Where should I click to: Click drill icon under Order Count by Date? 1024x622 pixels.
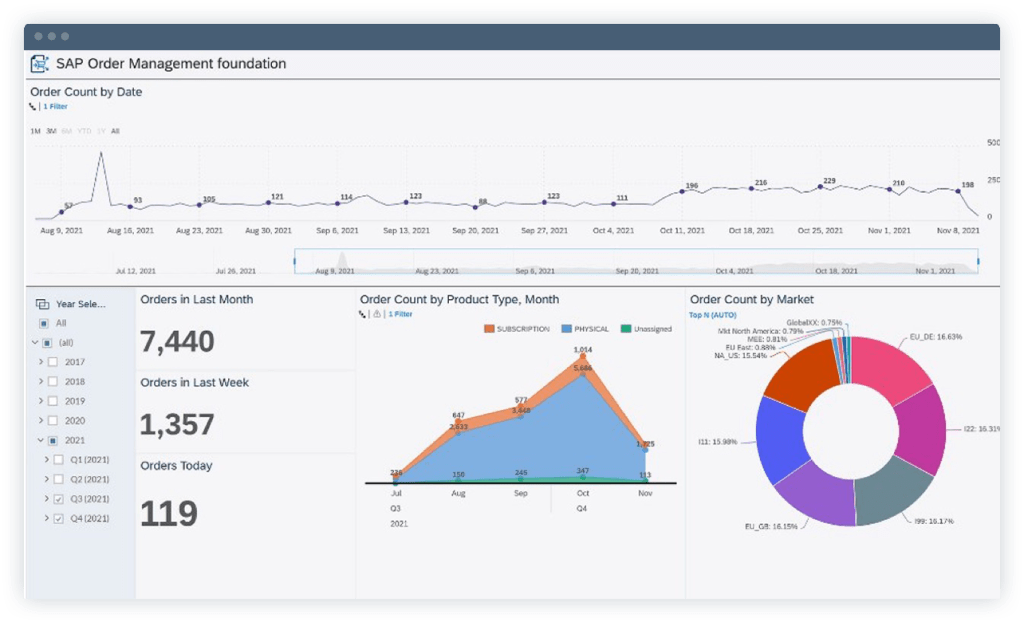[33, 106]
